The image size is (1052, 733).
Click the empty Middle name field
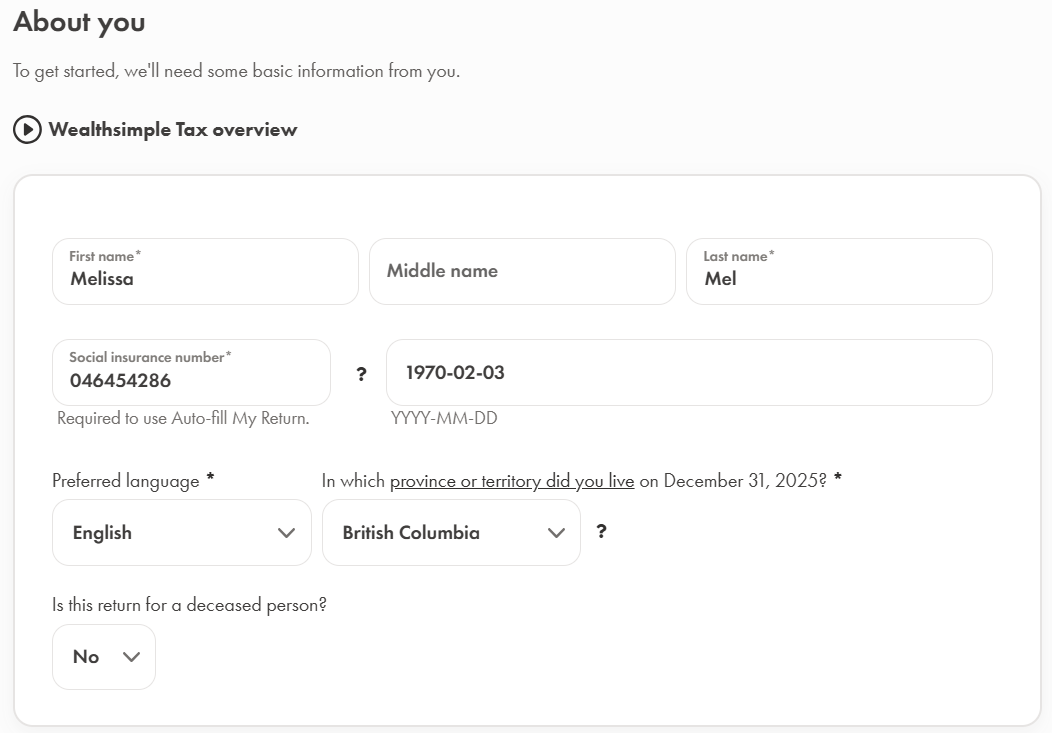(522, 271)
